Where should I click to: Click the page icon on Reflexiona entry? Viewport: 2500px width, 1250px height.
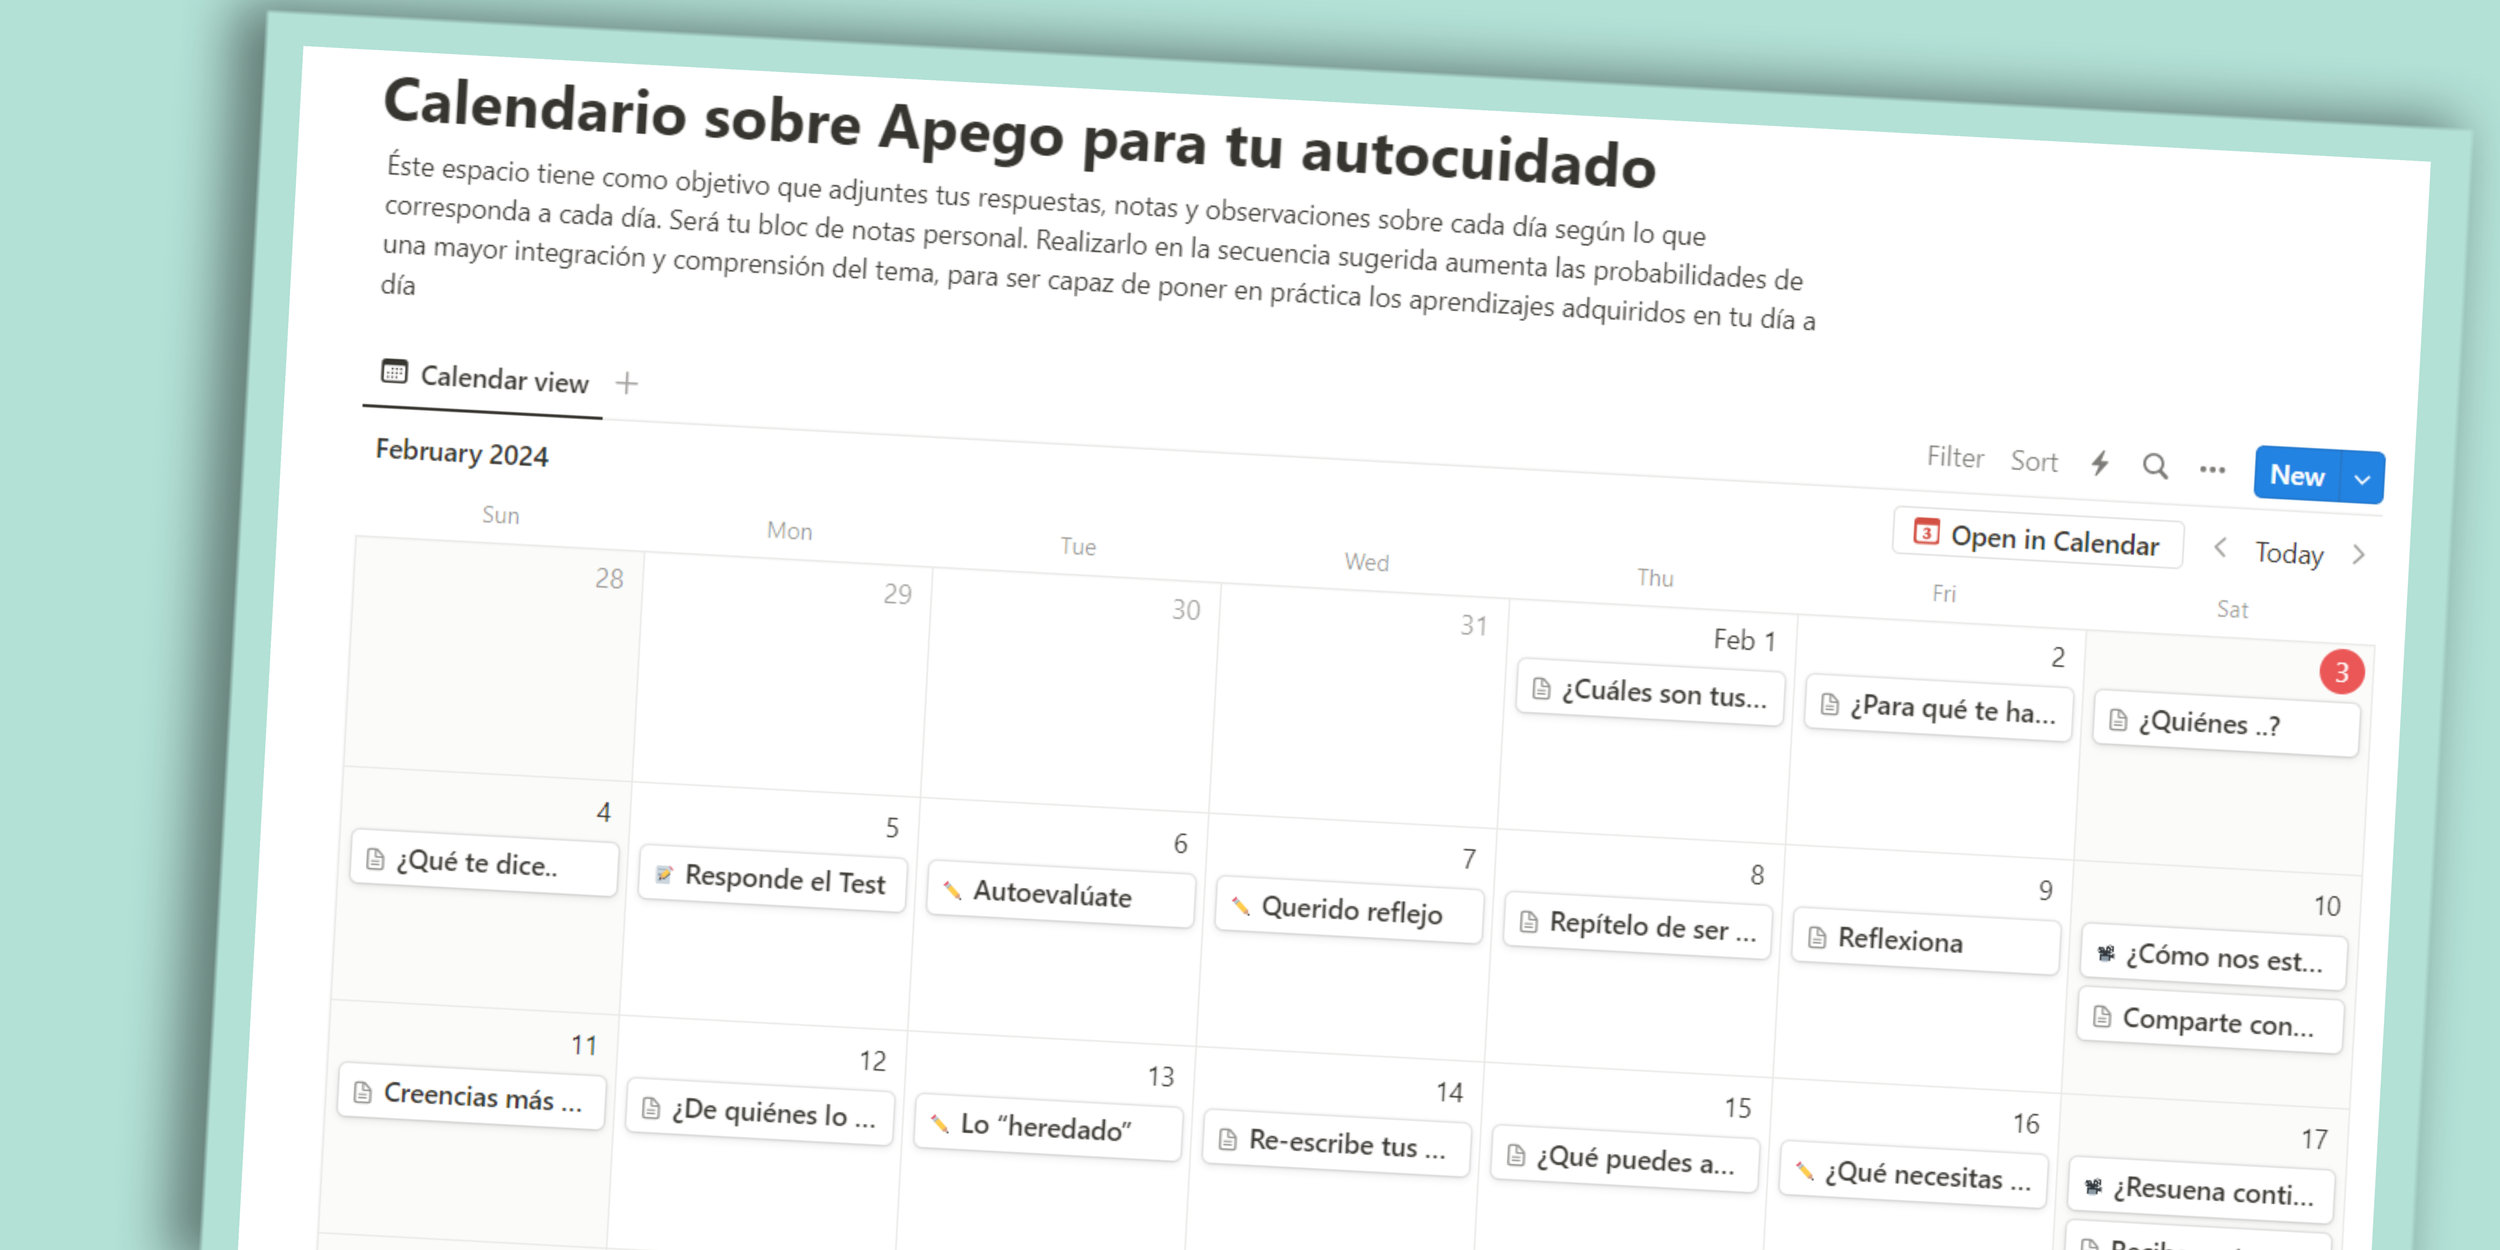pos(1817,937)
